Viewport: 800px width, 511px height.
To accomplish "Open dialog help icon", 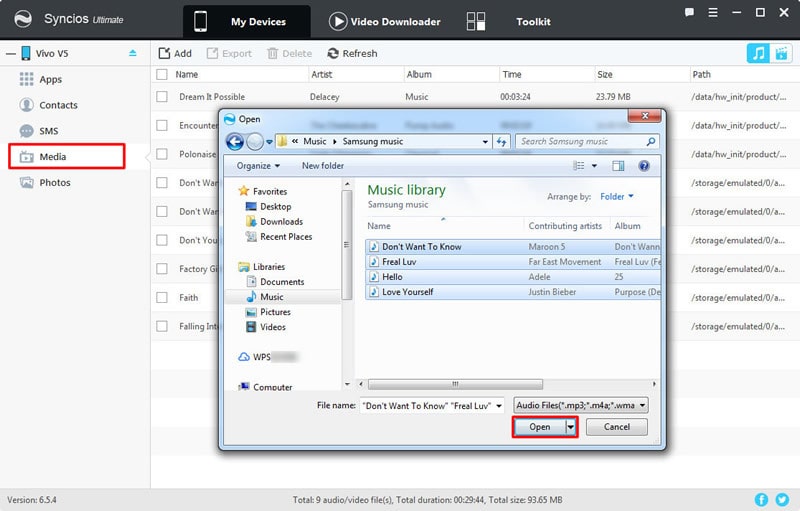I will (644, 166).
